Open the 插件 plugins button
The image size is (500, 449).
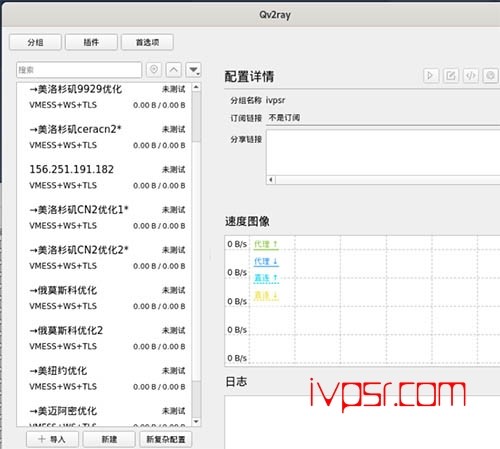coord(91,42)
